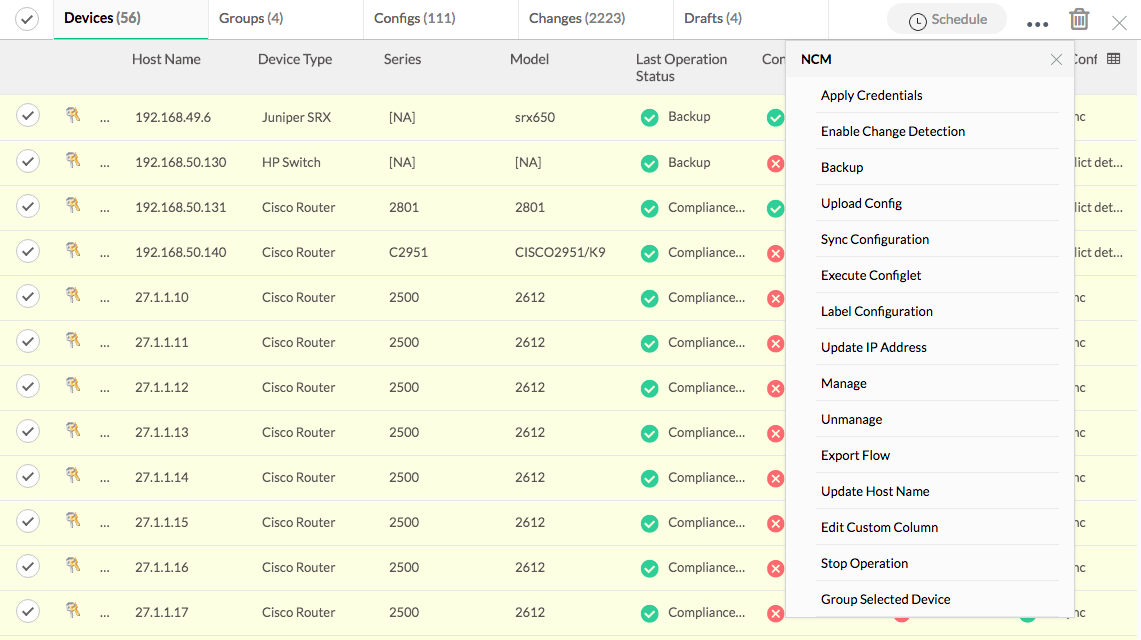Image resolution: width=1141 pixels, height=640 pixels.
Task: Expand ellipsis beside host 27.1.1.16
Action: click(105, 569)
